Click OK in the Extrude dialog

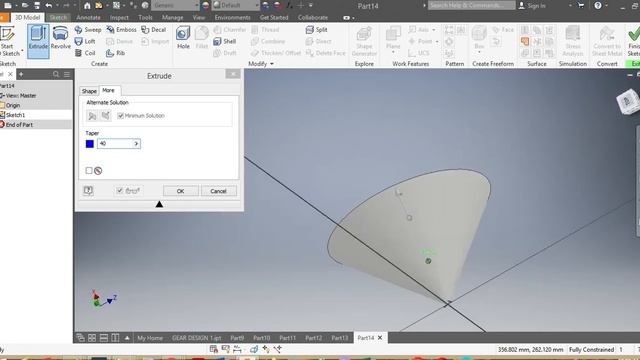181,191
